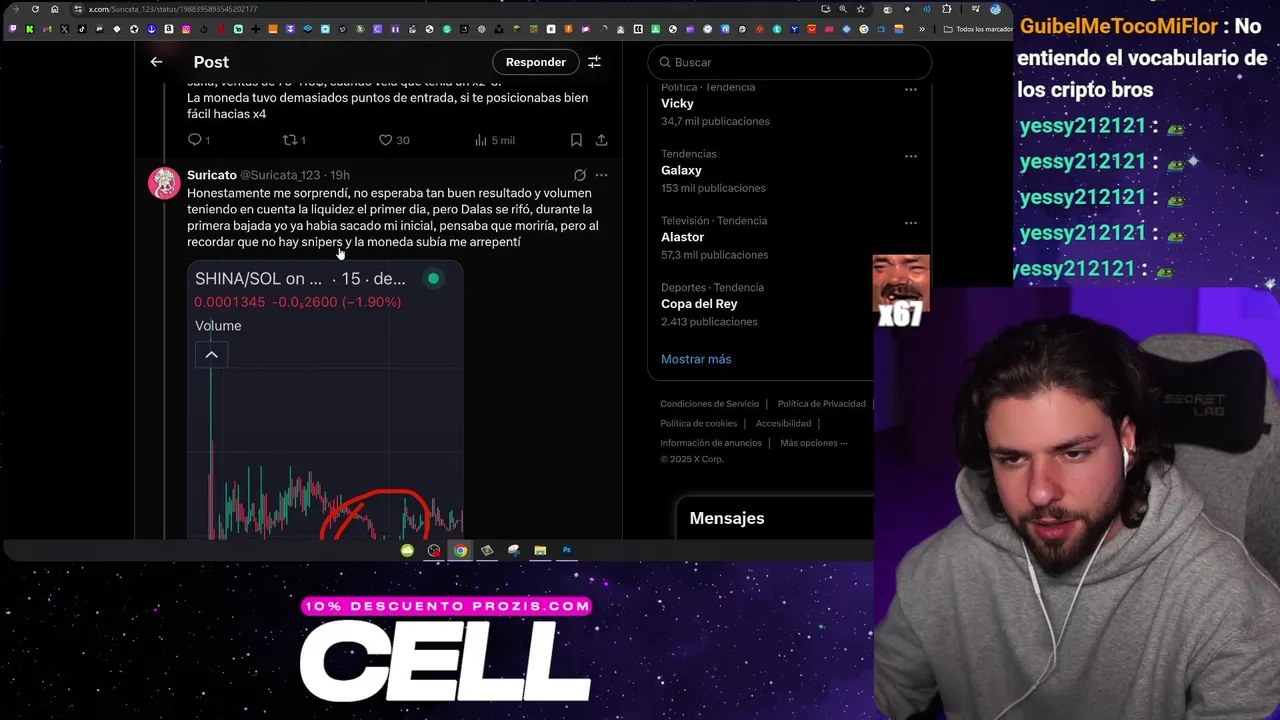Image resolution: width=1280 pixels, height=720 pixels.
Task: Focus the Buscar search field
Action: (789, 62)
